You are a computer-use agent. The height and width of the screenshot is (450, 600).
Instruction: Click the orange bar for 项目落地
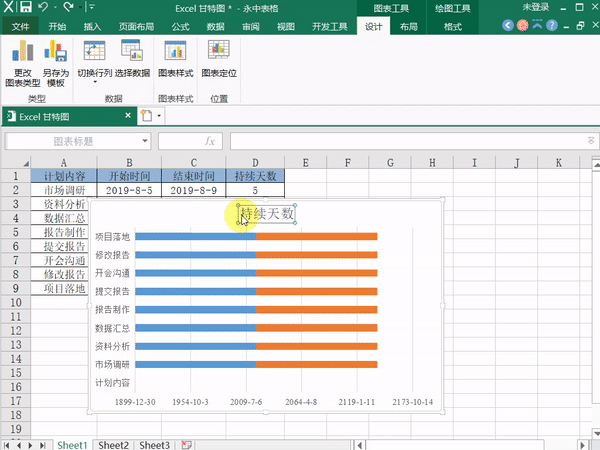click(x=316, y=236)
